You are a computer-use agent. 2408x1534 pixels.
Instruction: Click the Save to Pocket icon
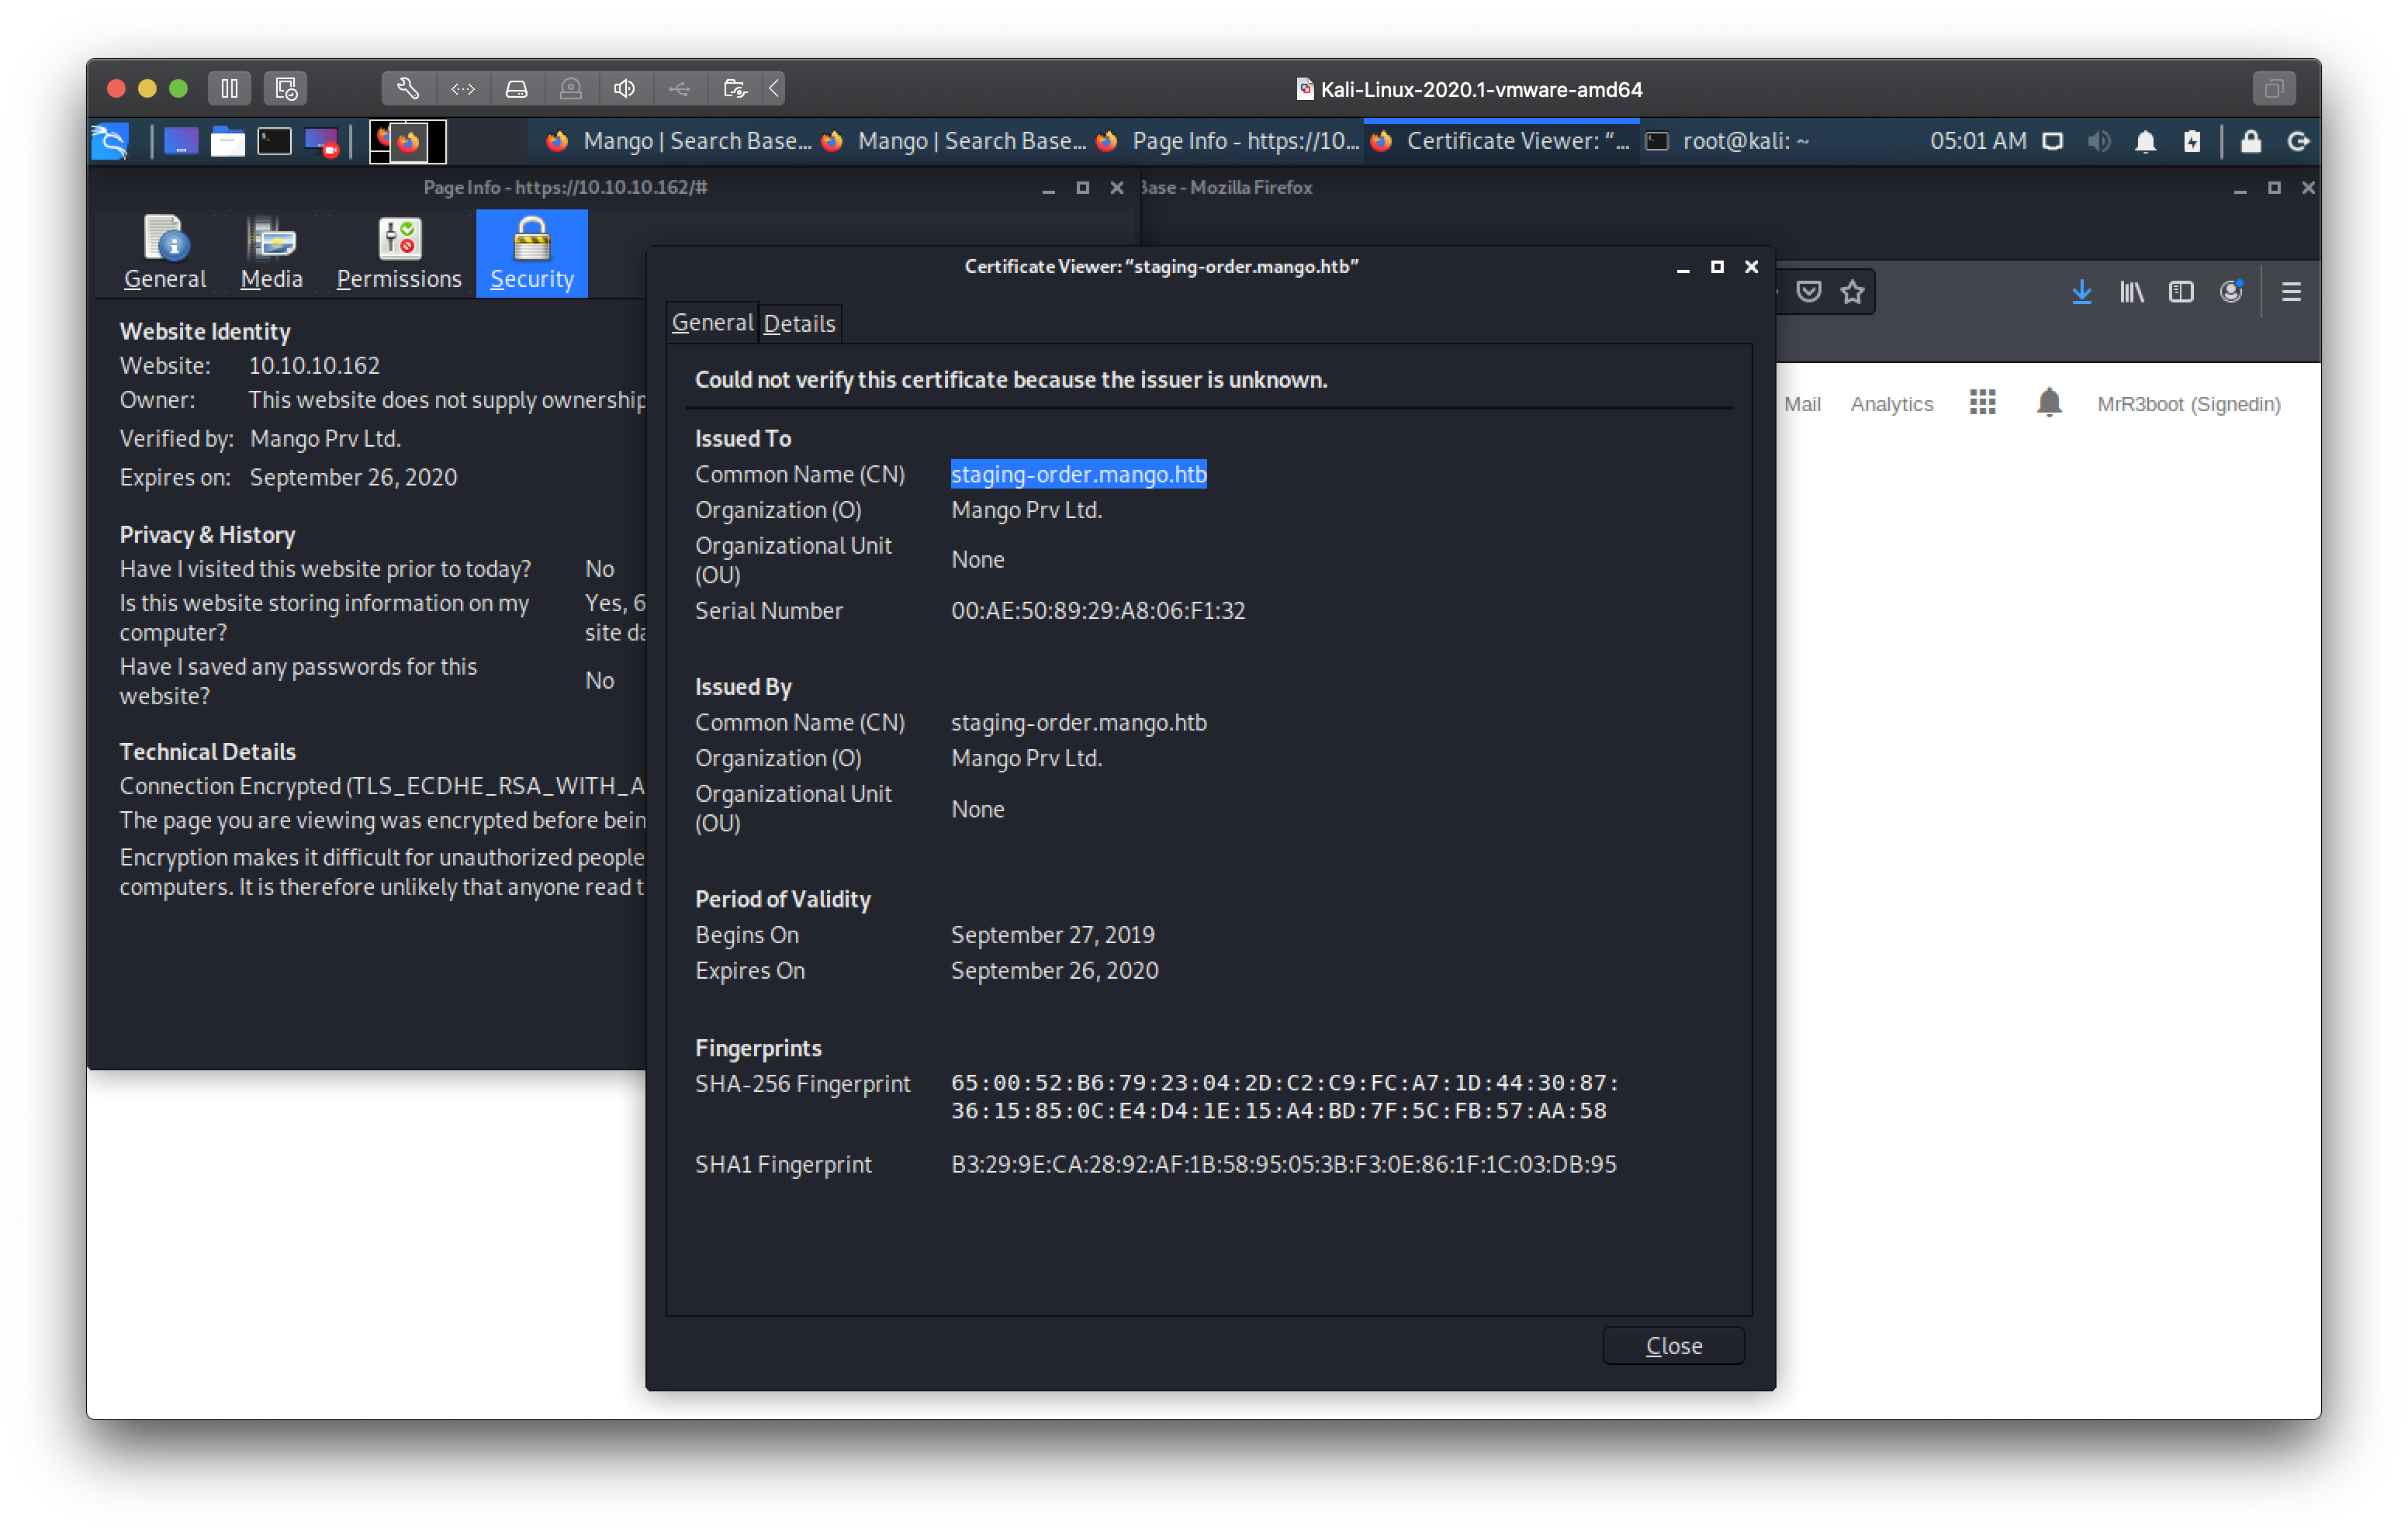tap(1808, 292)
